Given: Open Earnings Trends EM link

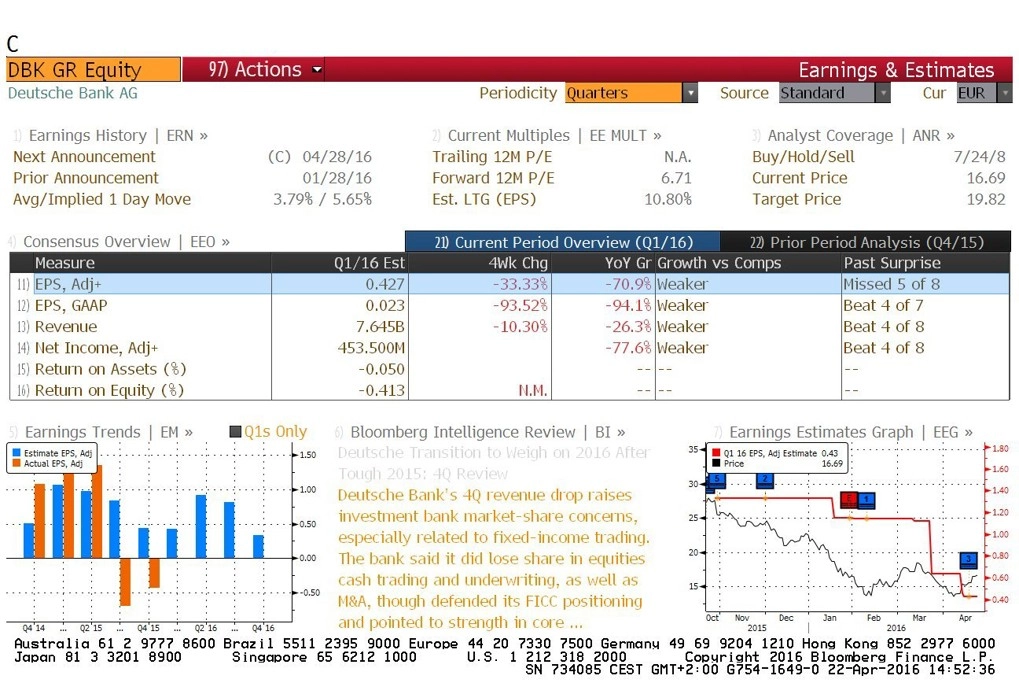Looking at the screenshot, I should [109, 432].
